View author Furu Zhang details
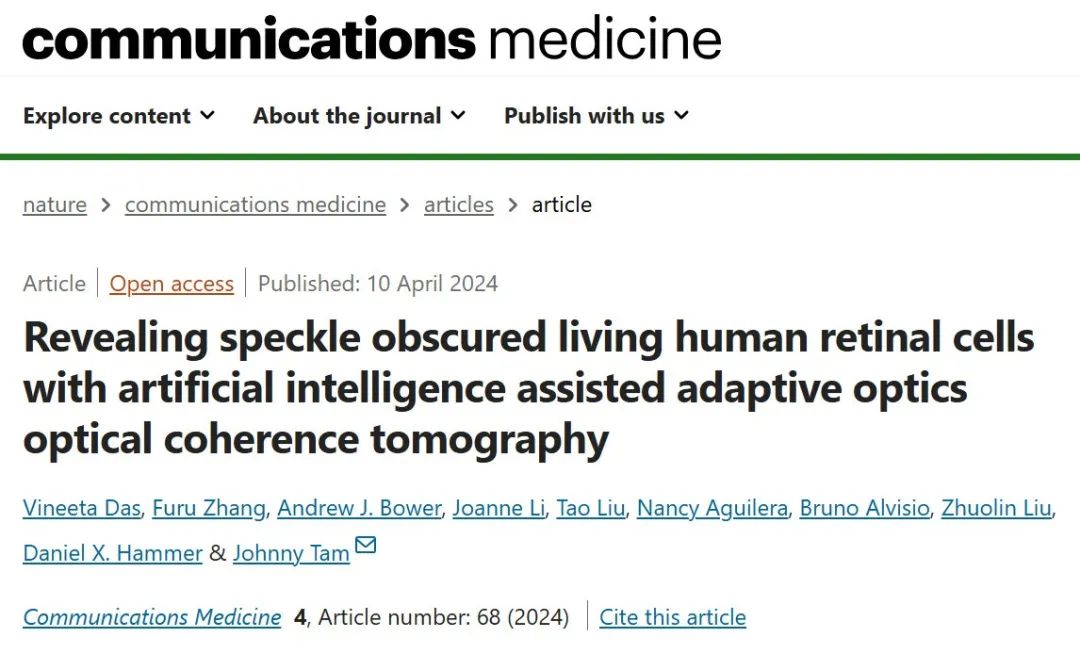Image resolution: width=1080 pixels, height=654 pixels. [x=209, y=509]
